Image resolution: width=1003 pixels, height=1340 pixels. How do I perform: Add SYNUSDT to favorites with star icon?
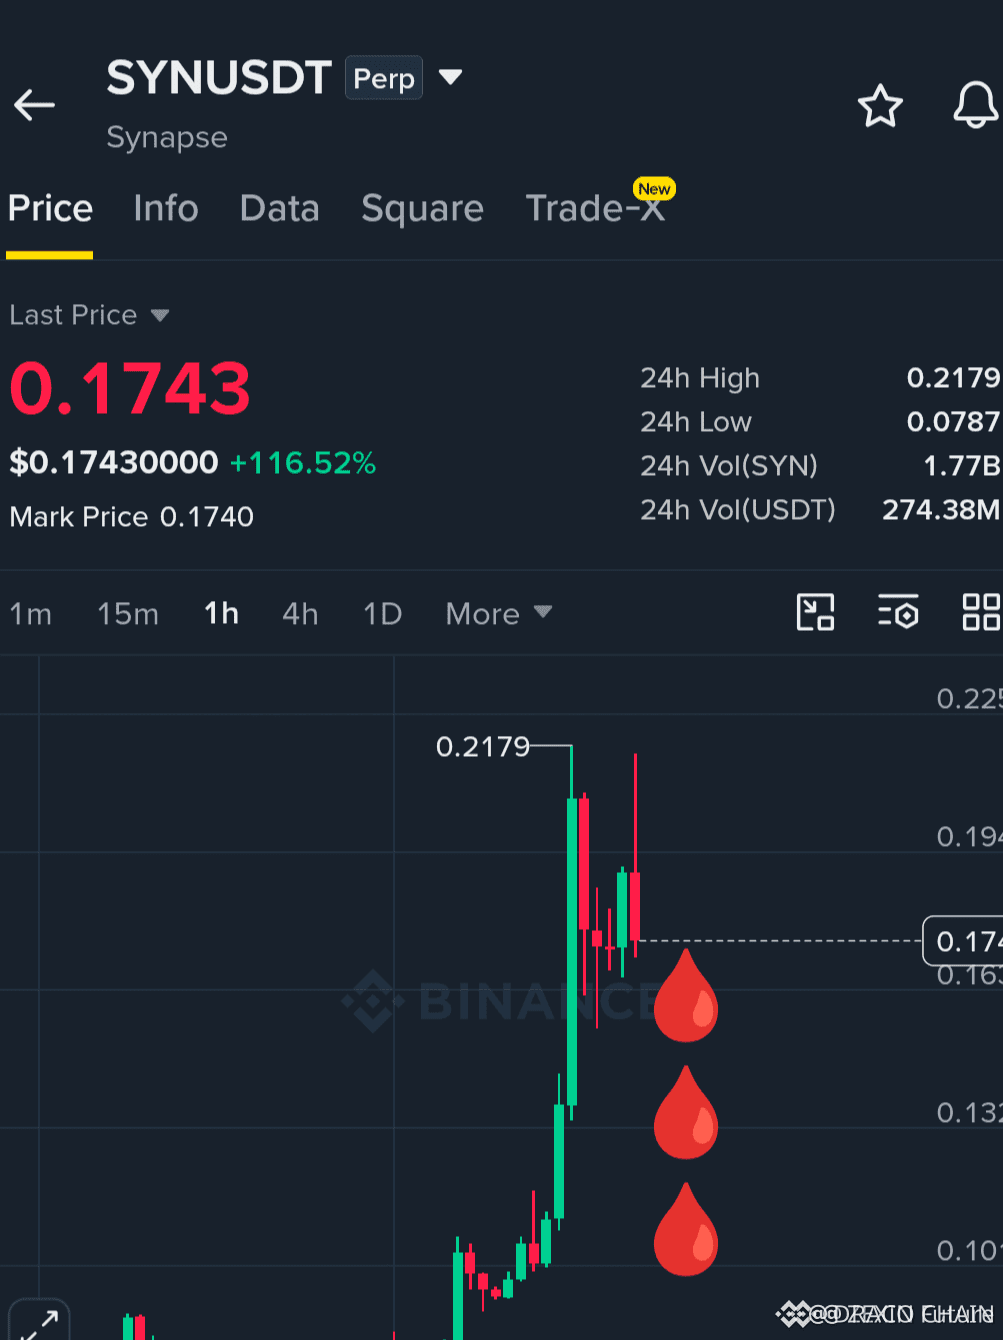tap(880, 106)
